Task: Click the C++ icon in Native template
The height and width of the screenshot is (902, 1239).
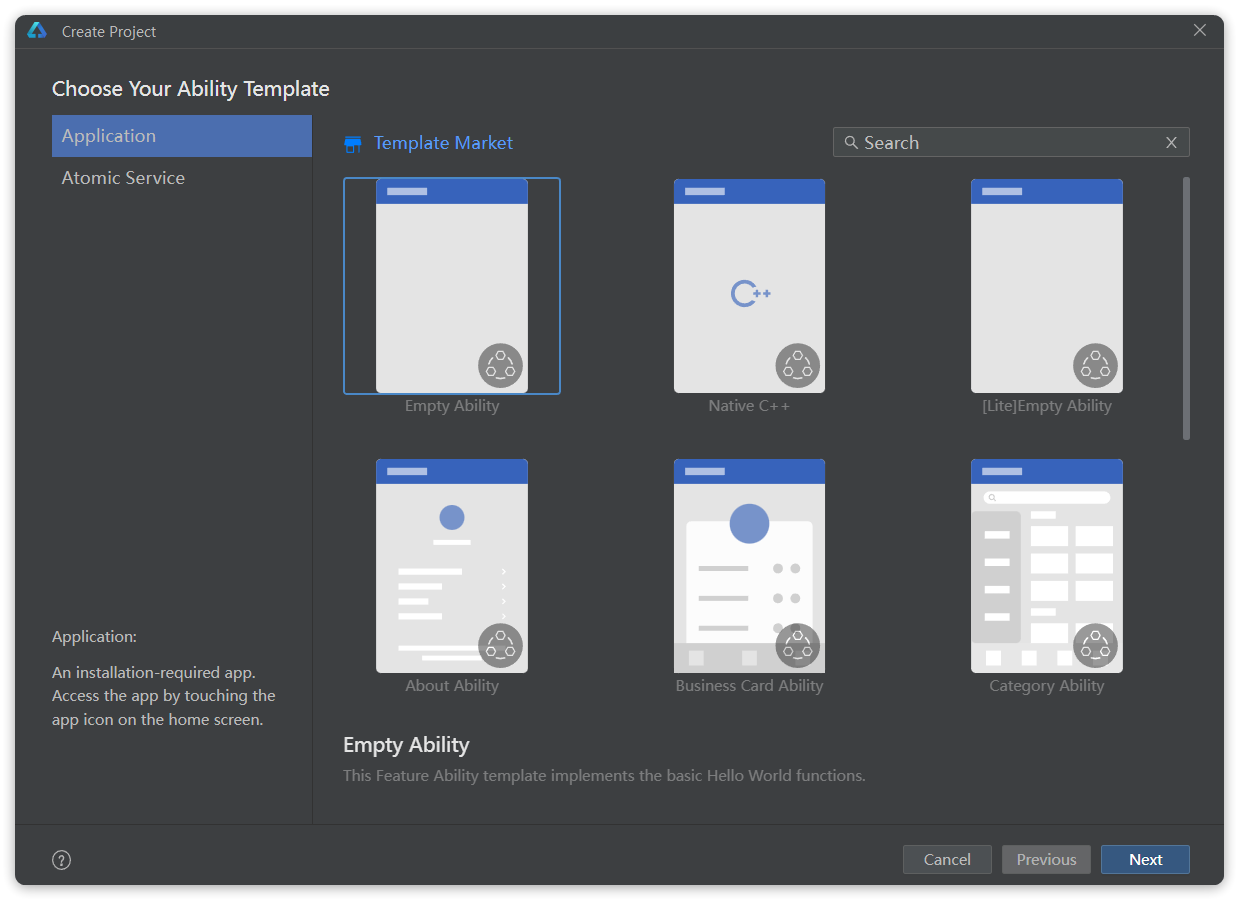Action: pos(750,293)
